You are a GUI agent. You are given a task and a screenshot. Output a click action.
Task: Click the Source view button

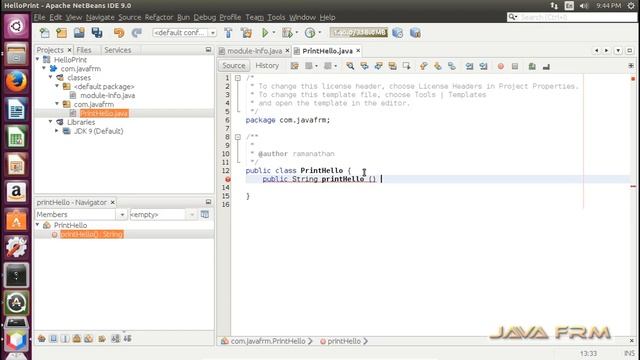coord(234,66)
